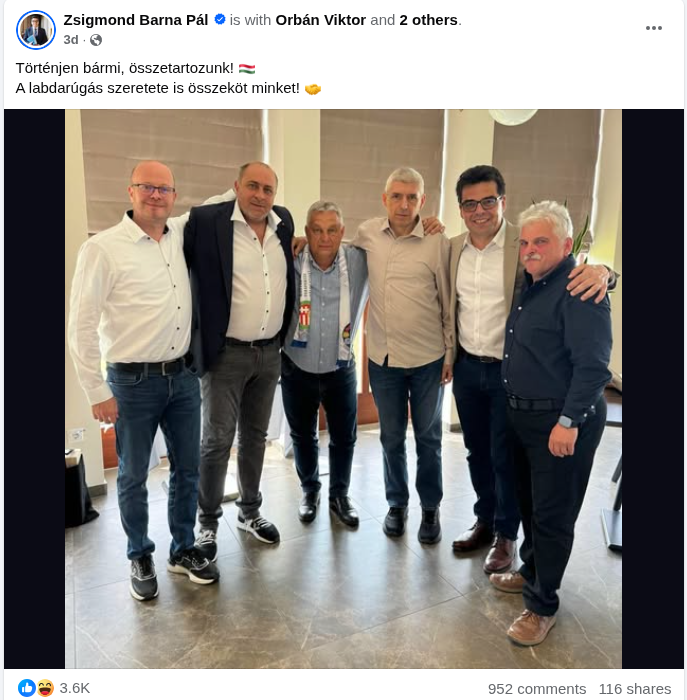Viewport: 687px width, 700px height.
Task: Open the group photo in viewer
Action: coord(343,389)
